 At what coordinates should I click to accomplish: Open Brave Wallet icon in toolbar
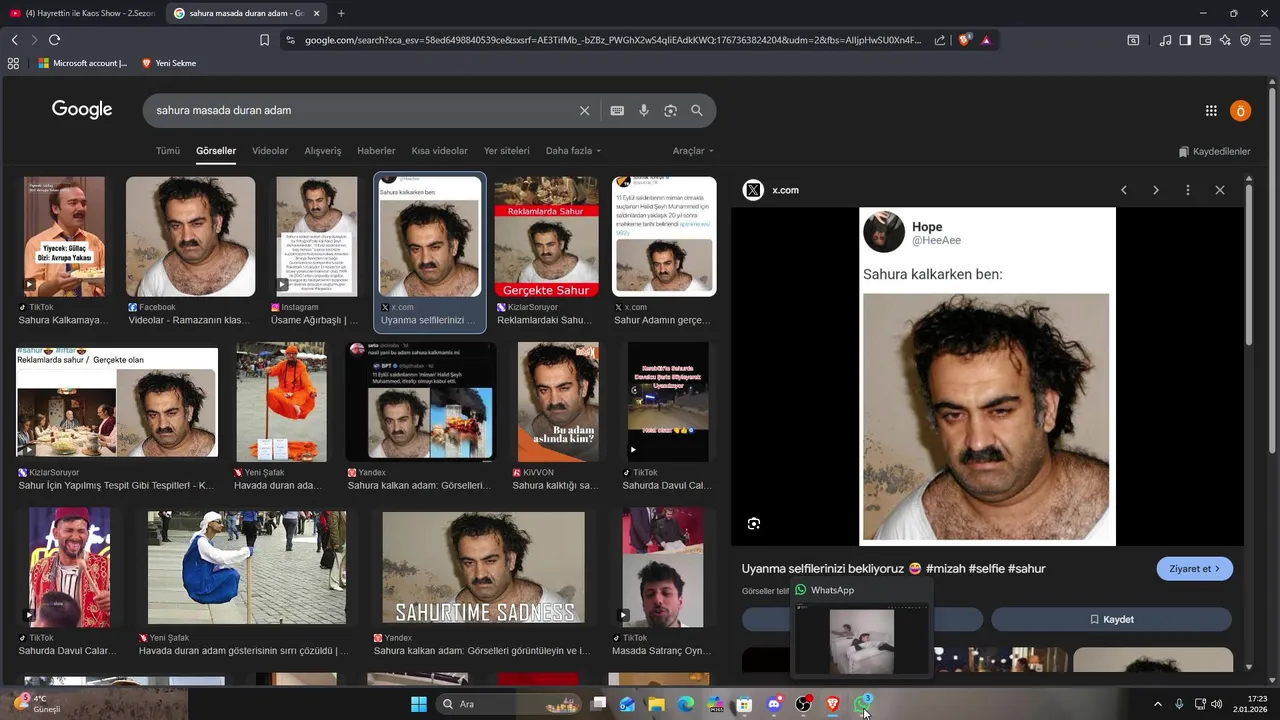tap(1205, 40)
